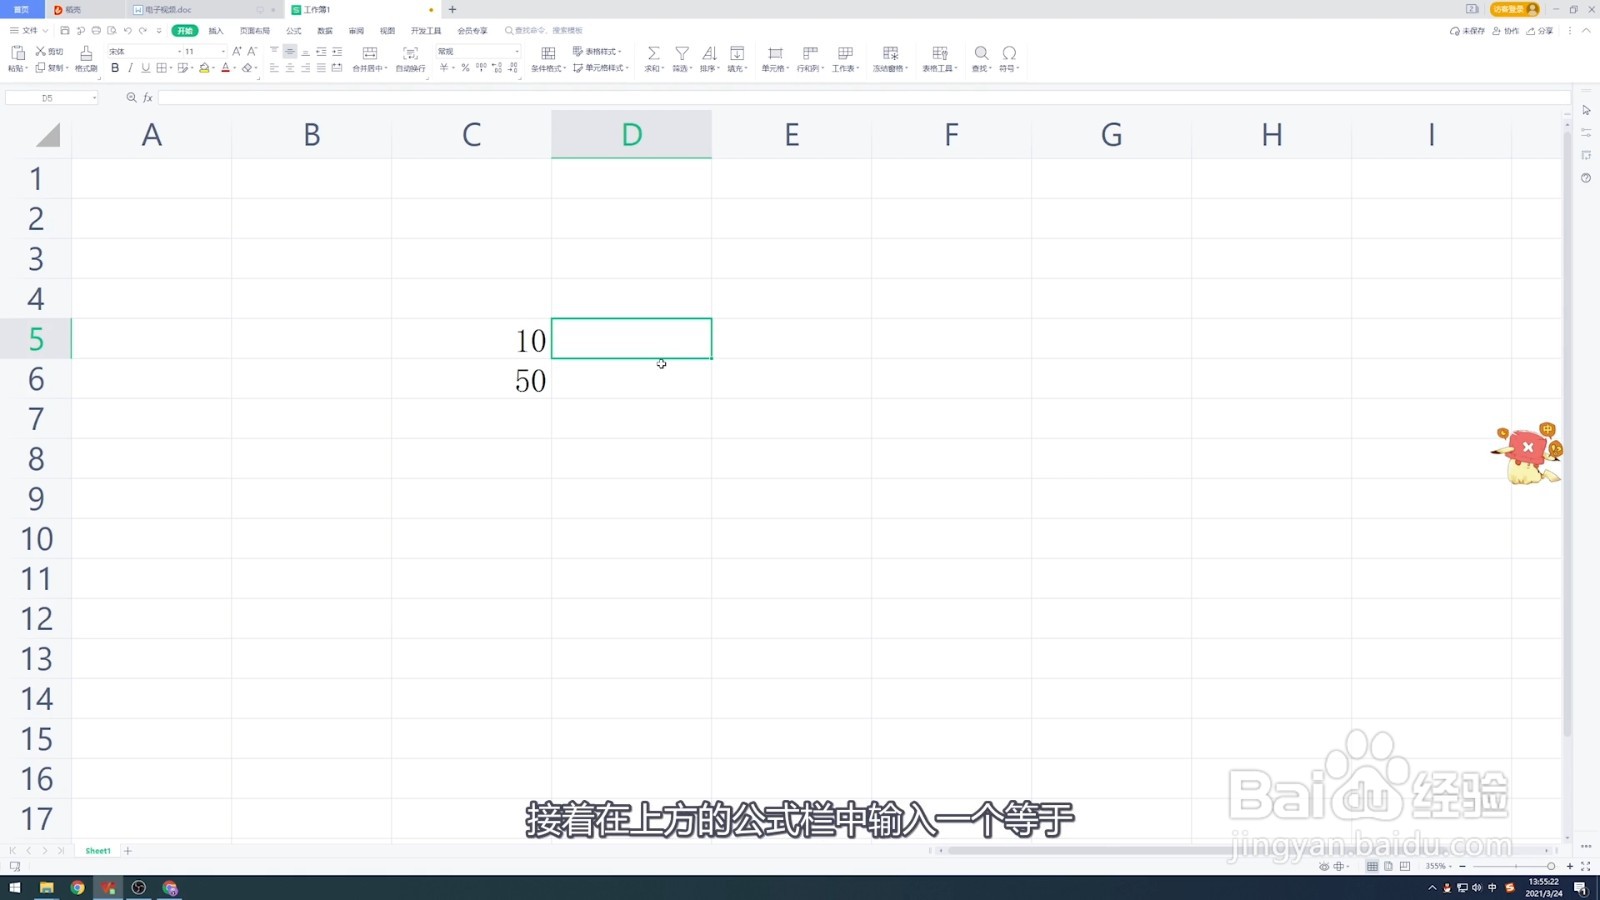1600x900 pixels.
Task: Click the Symbol (符号) omega icon
Action: tap(1009, 53)
